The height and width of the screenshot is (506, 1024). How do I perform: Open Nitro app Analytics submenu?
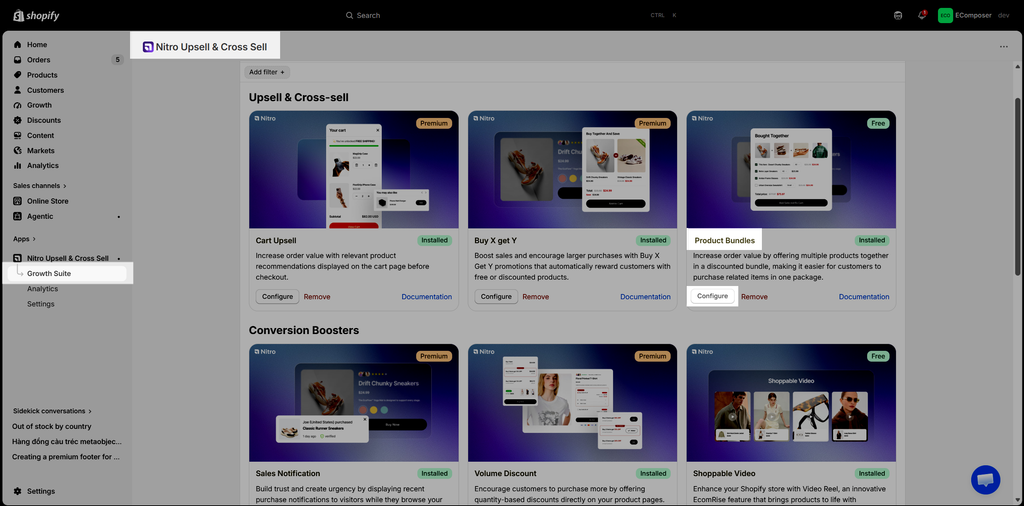42,289
